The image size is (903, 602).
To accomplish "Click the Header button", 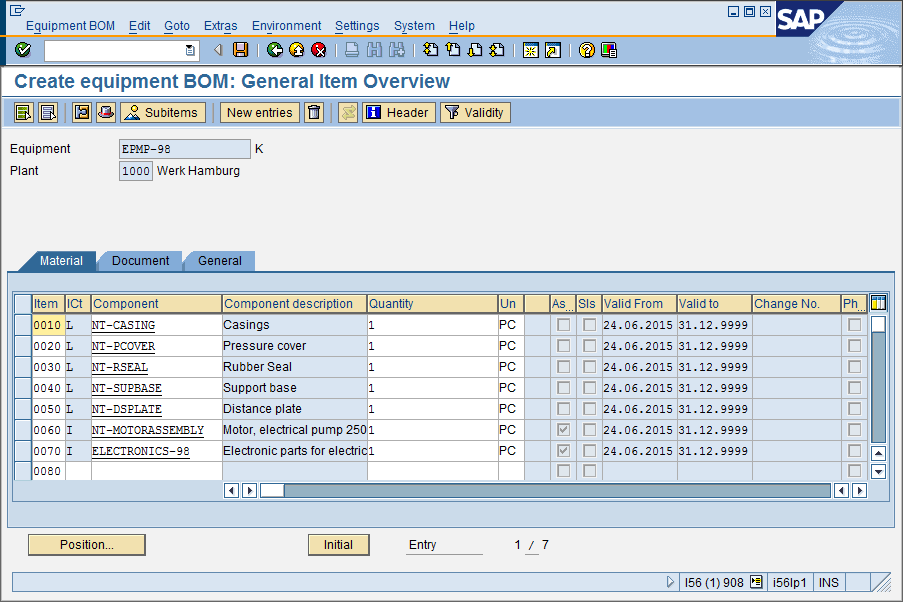I will [399, 112].
